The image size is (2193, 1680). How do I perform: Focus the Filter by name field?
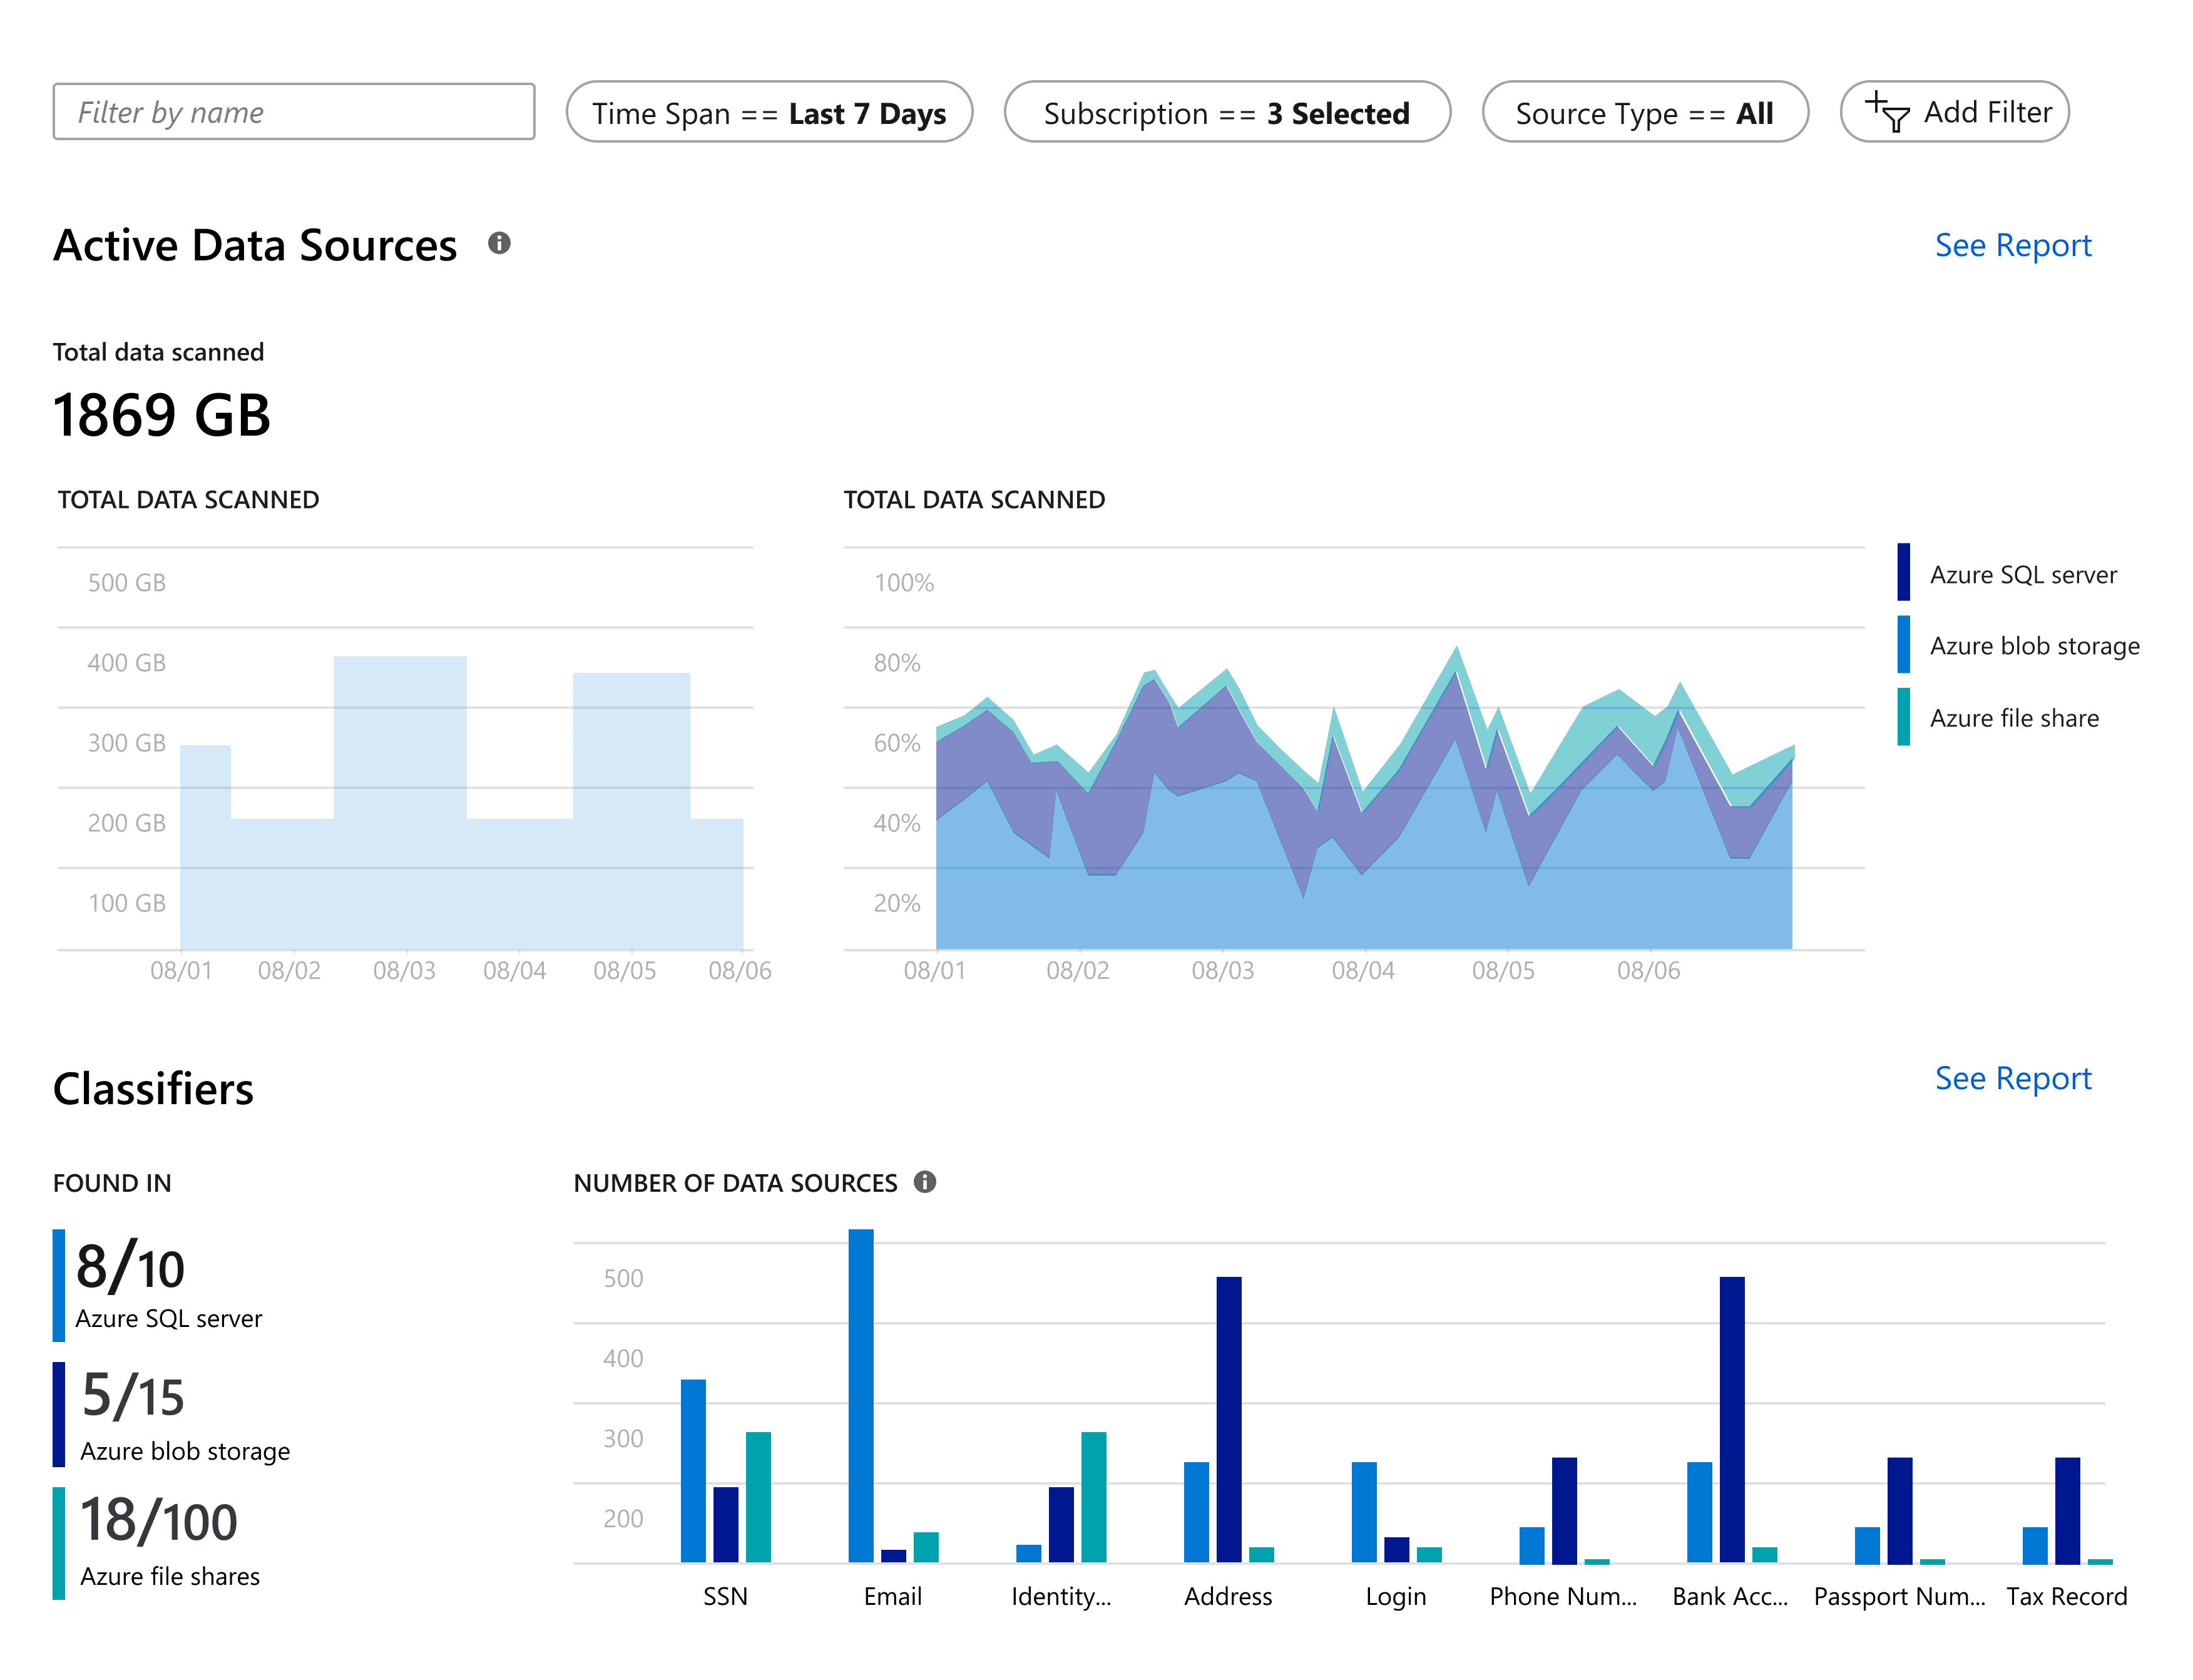[x=294, y=112]
